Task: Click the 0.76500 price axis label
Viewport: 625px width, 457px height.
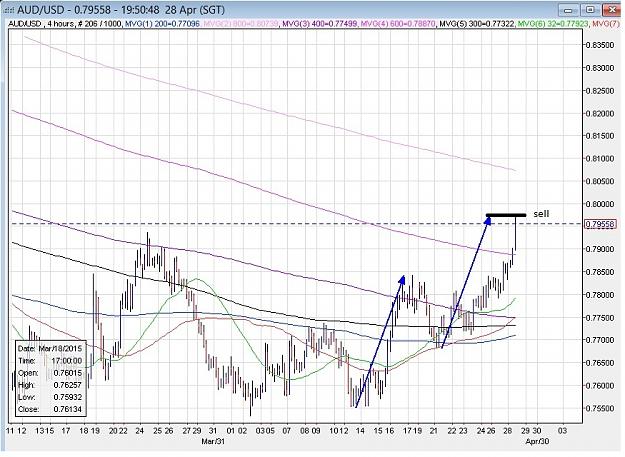Action: pyautogui.click(x=600, y=363)
